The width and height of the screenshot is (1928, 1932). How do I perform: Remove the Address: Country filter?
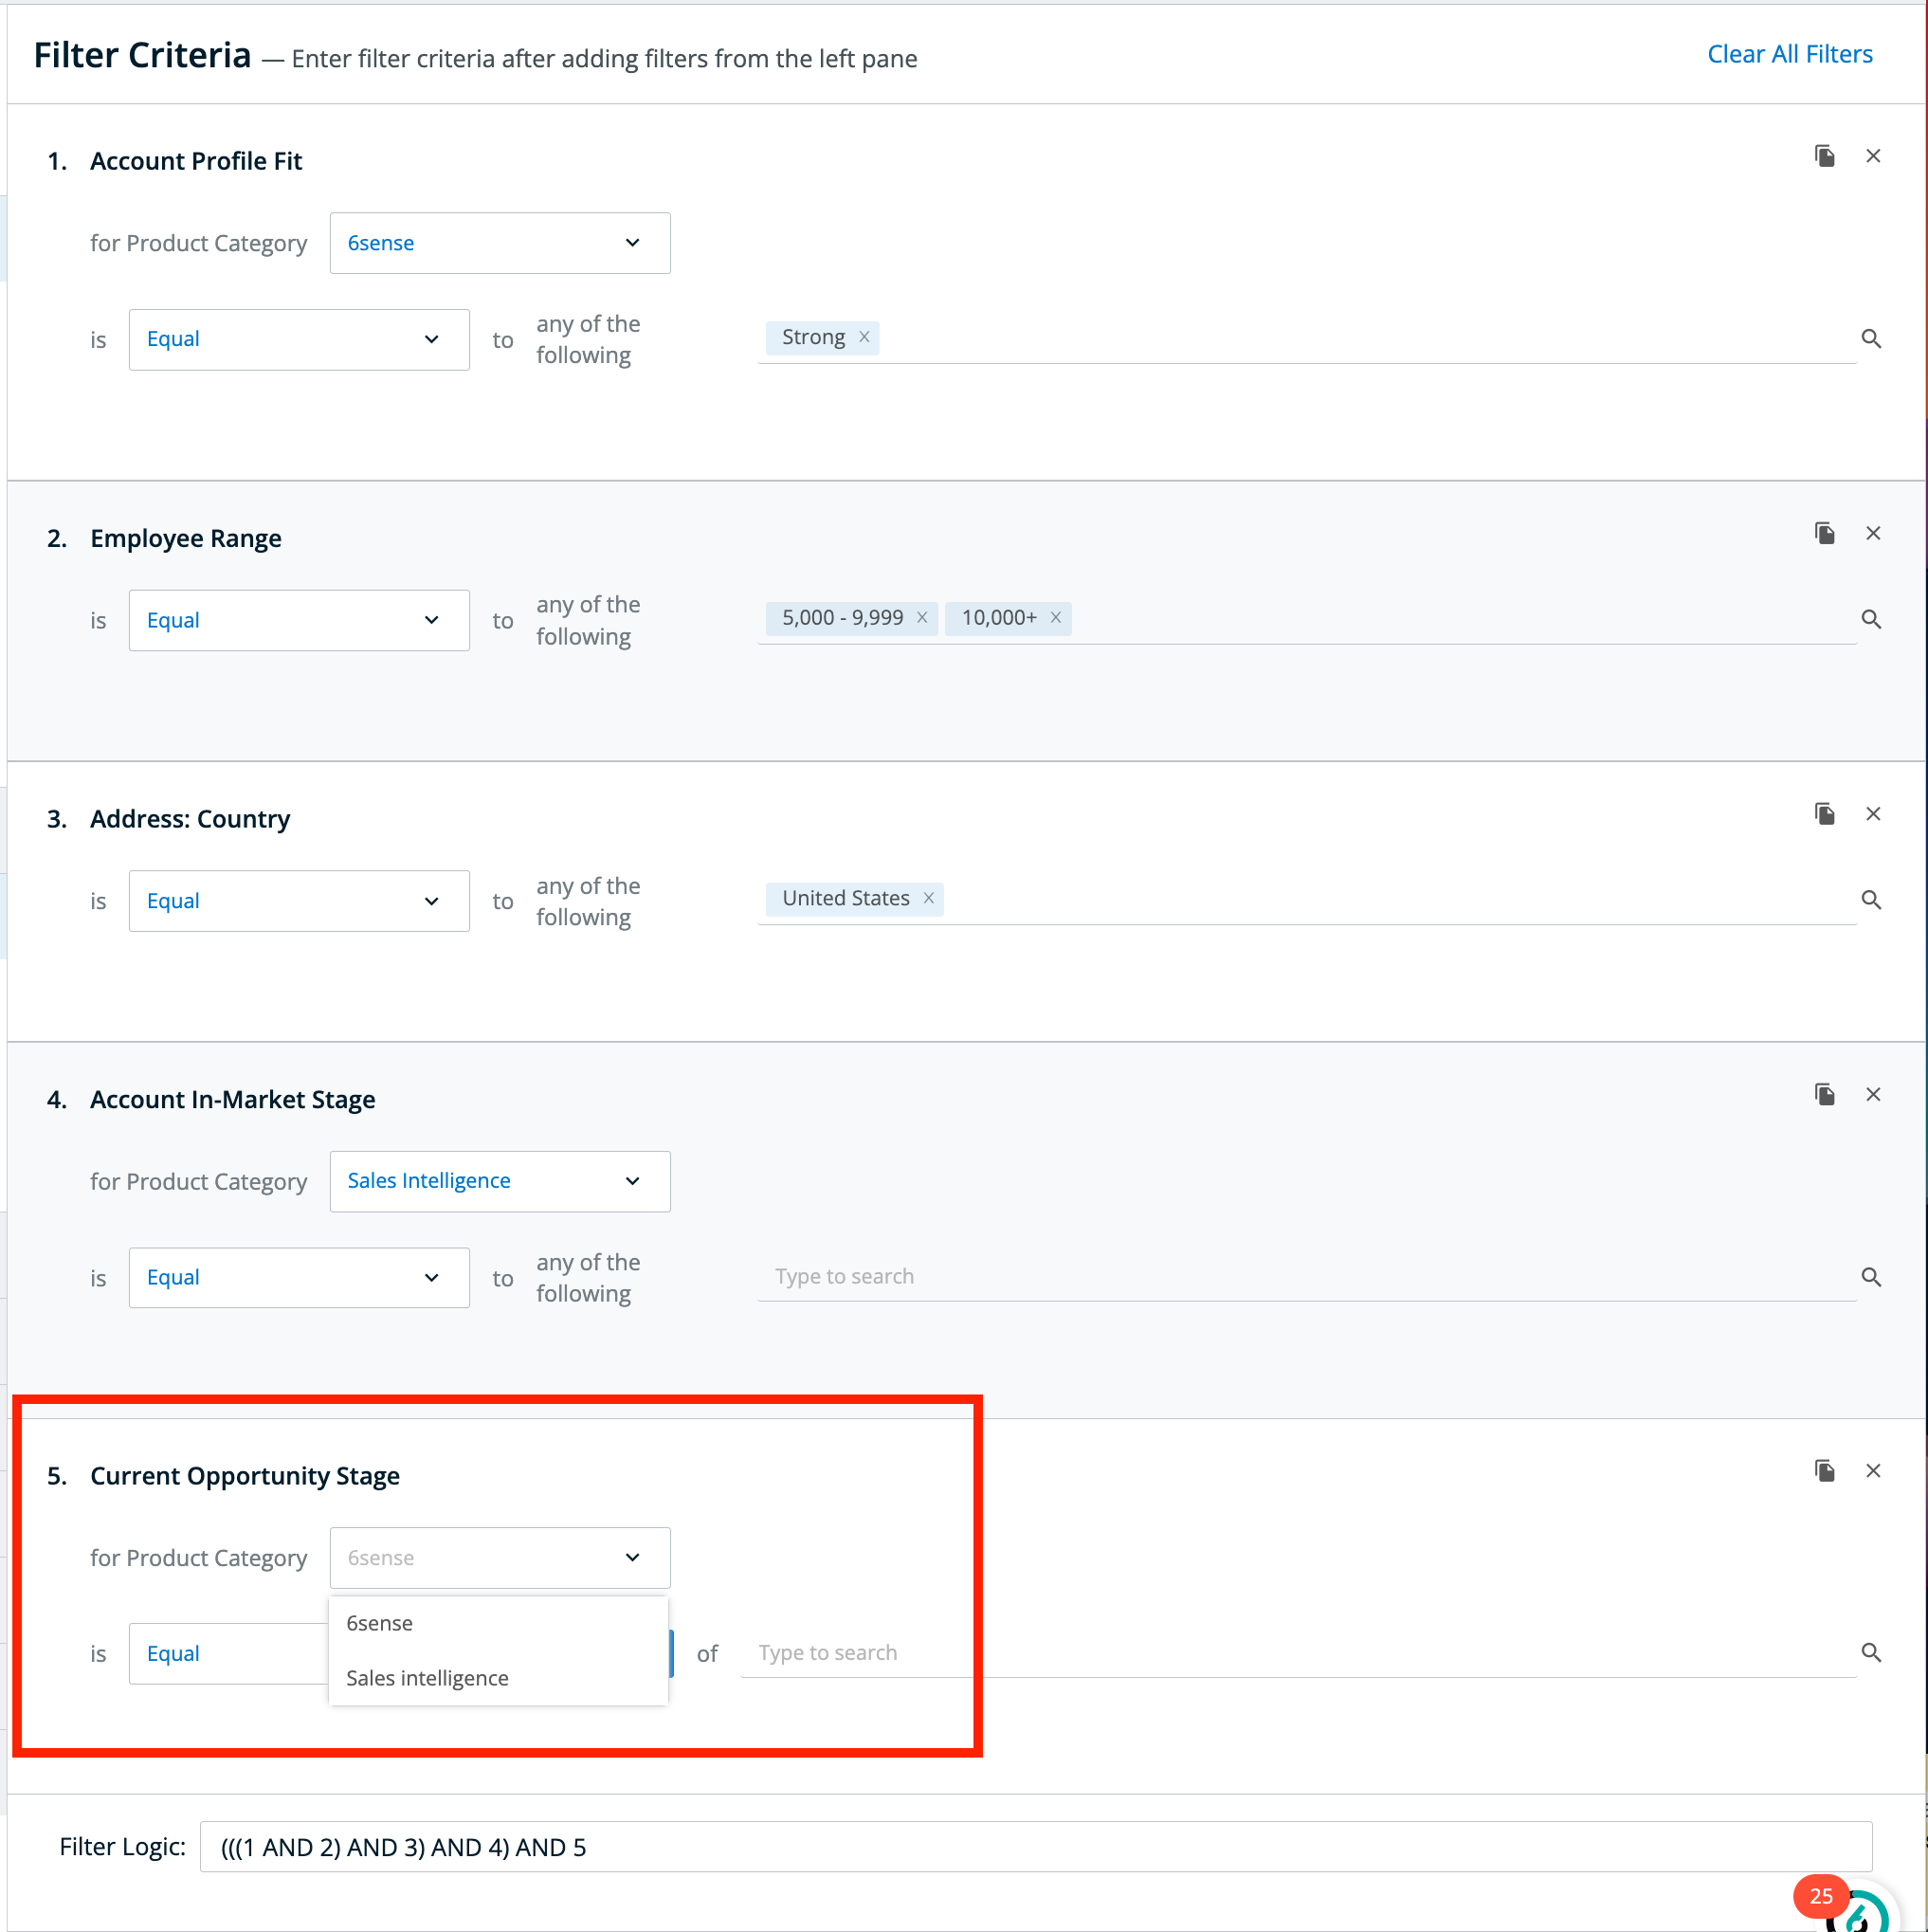1872,814
